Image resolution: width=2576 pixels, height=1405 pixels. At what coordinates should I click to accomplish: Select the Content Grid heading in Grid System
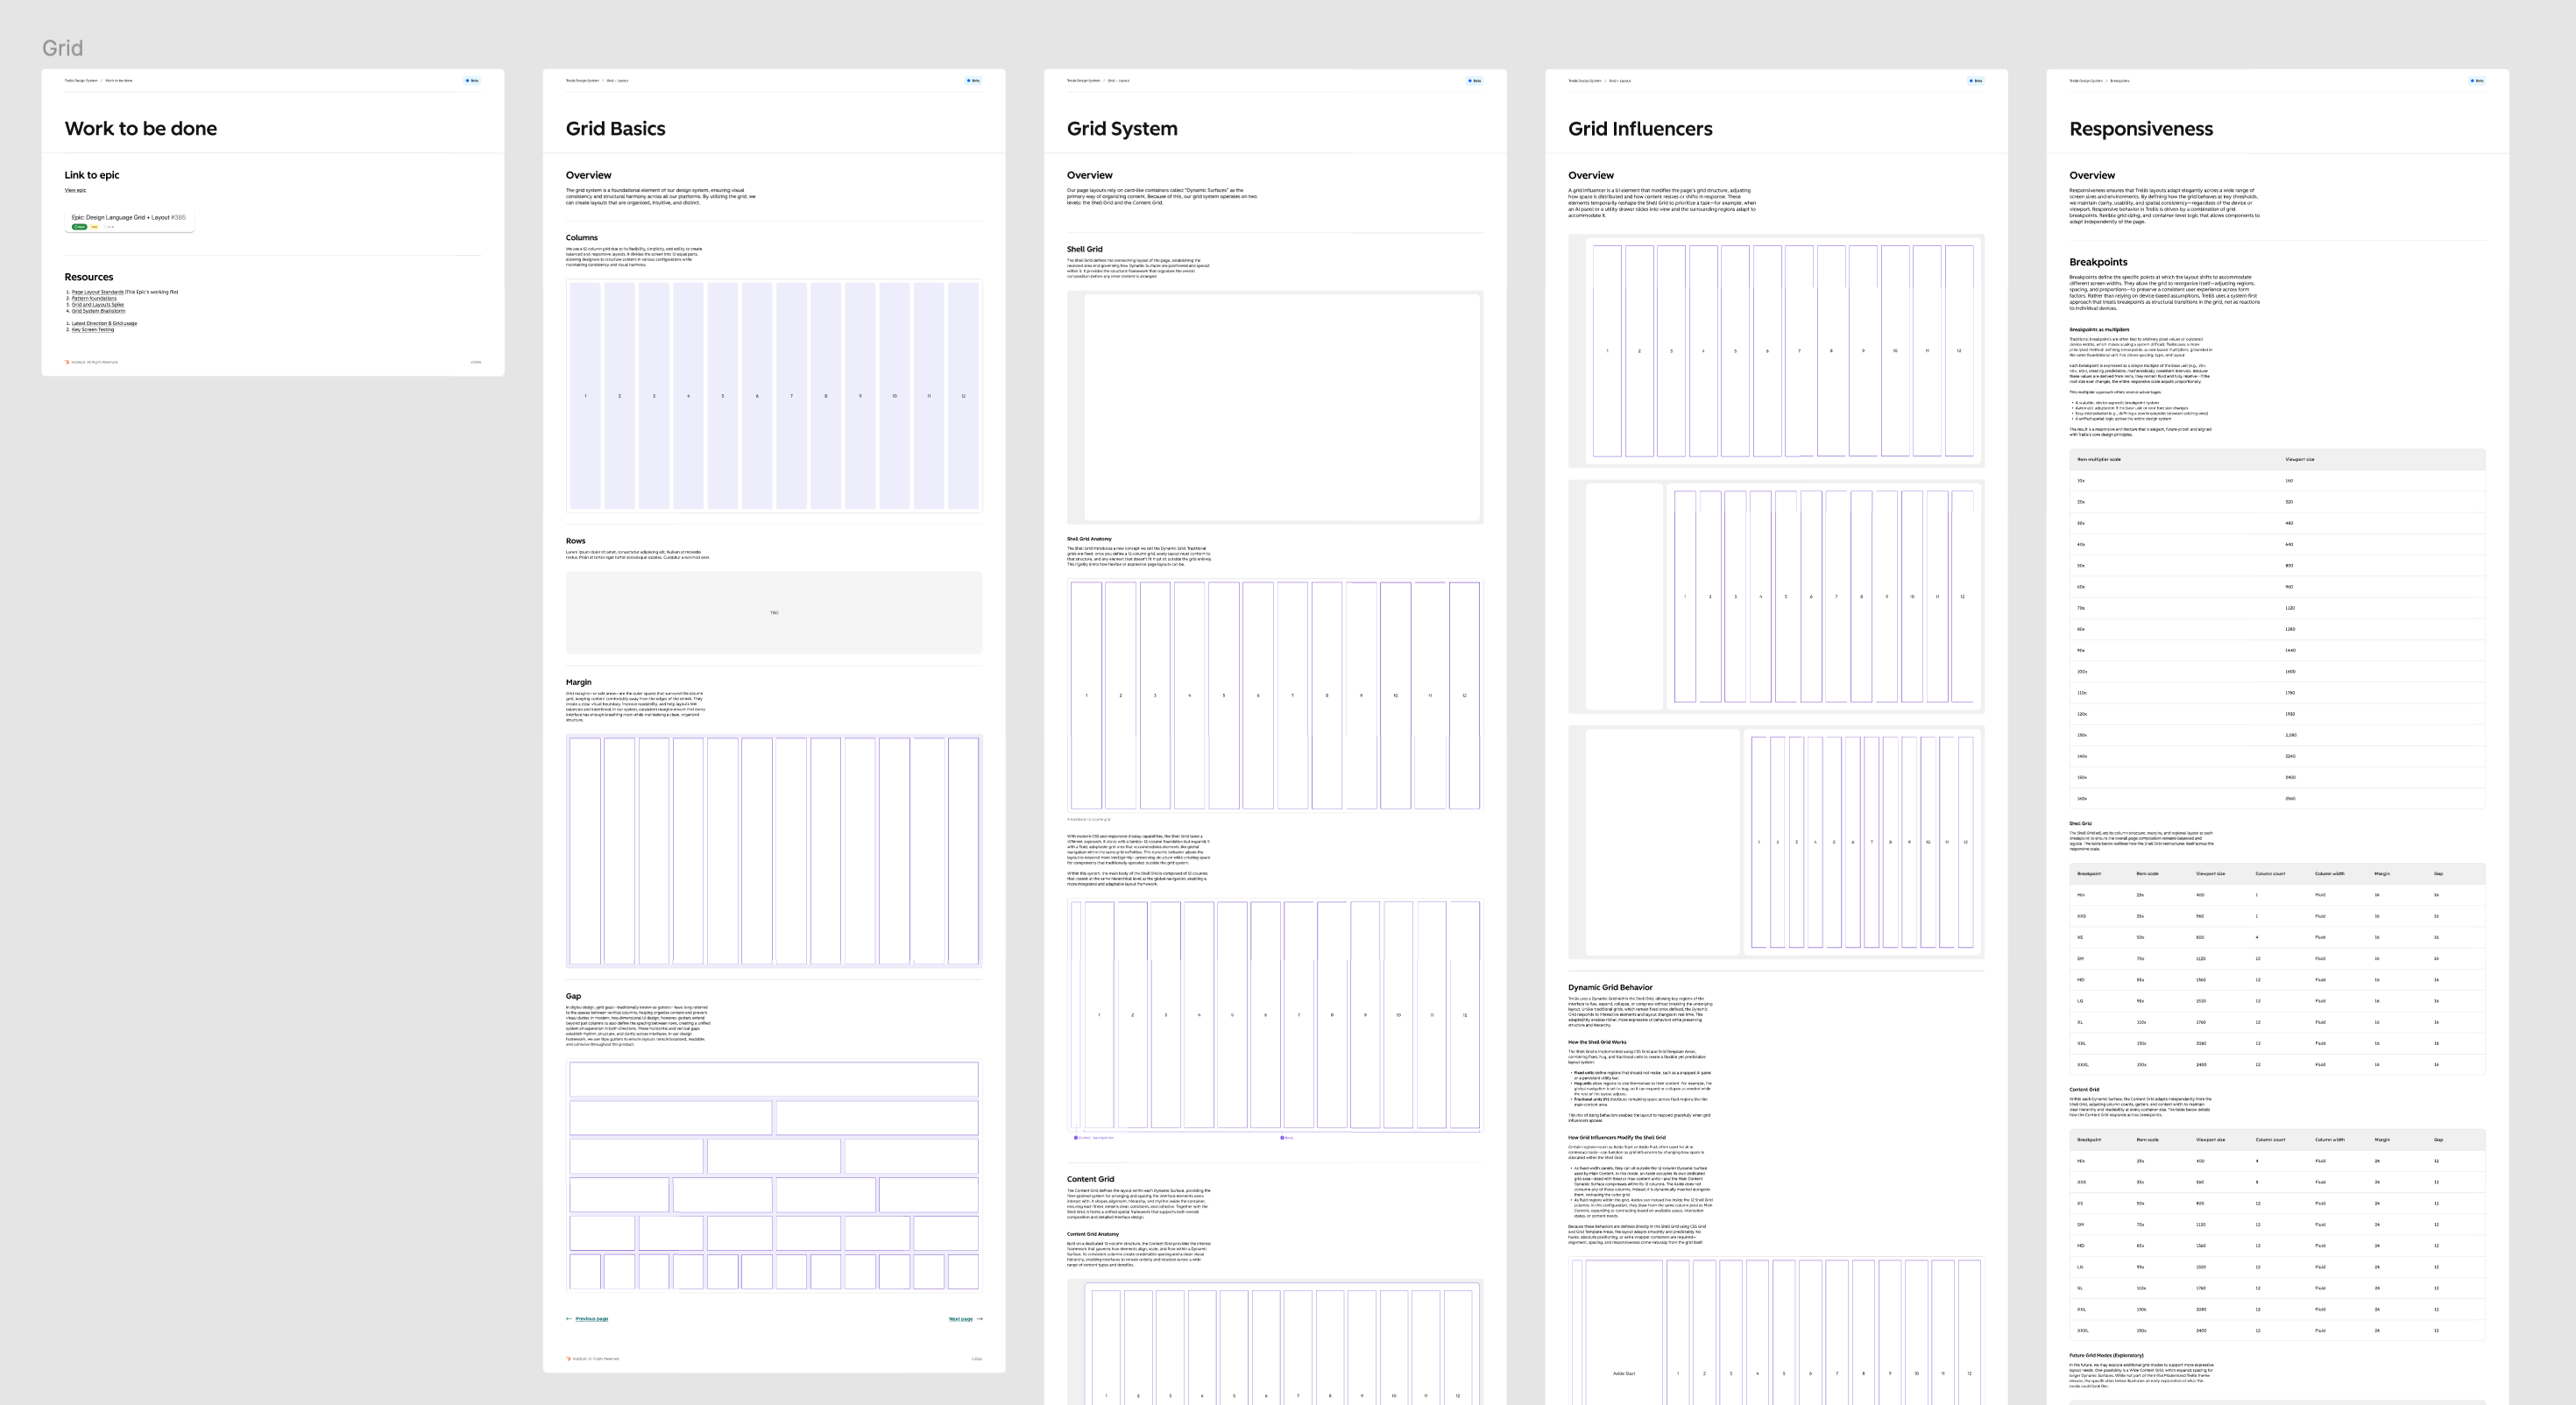click(x=1090, y=1179)
